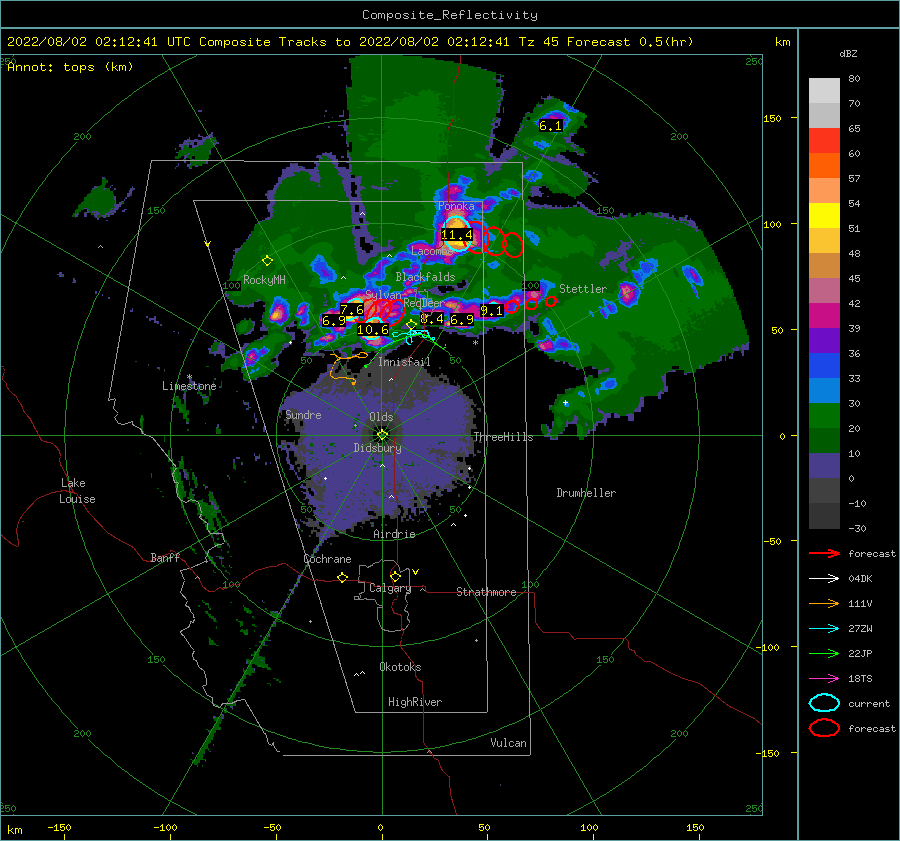Click the Sundre city label
This screenshot has width=900, height=841.
coord(303,414)
